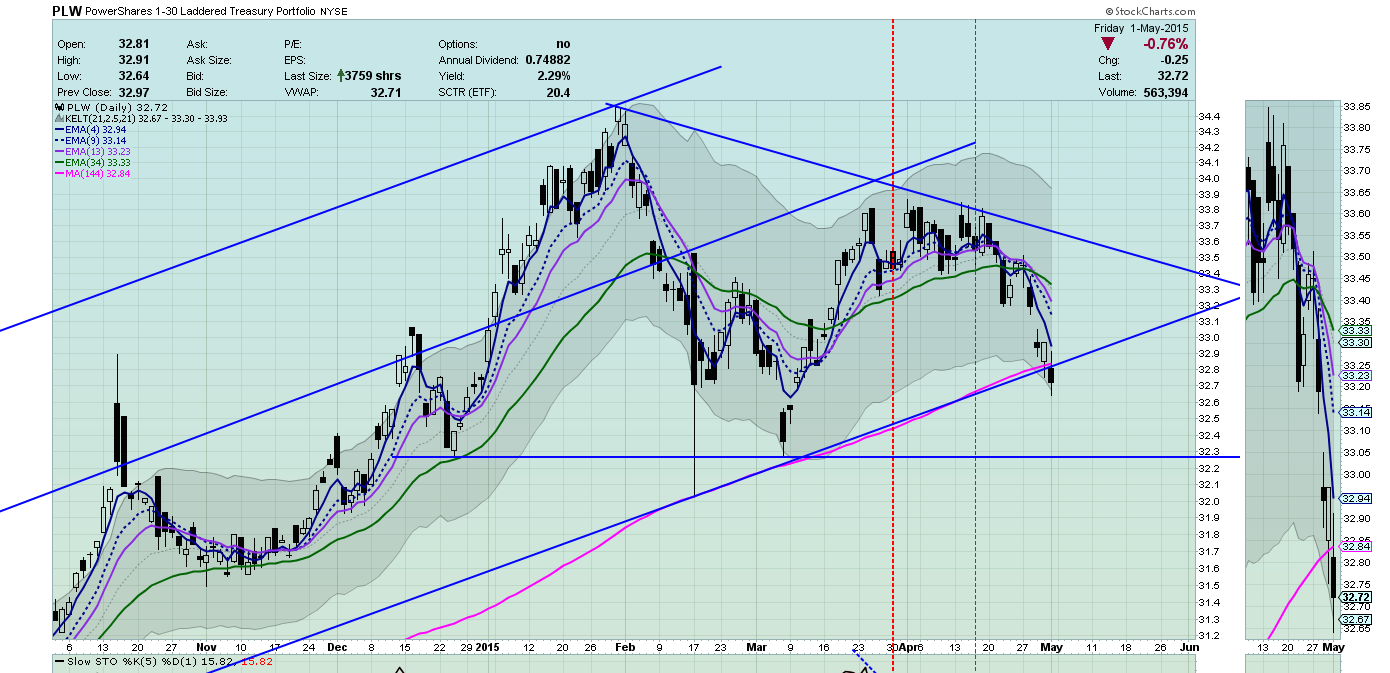Click the green up arrow beside Last Size
The height and width of the screenshot is (673, 1390).
pyautogui.click(x=340, y=76)
